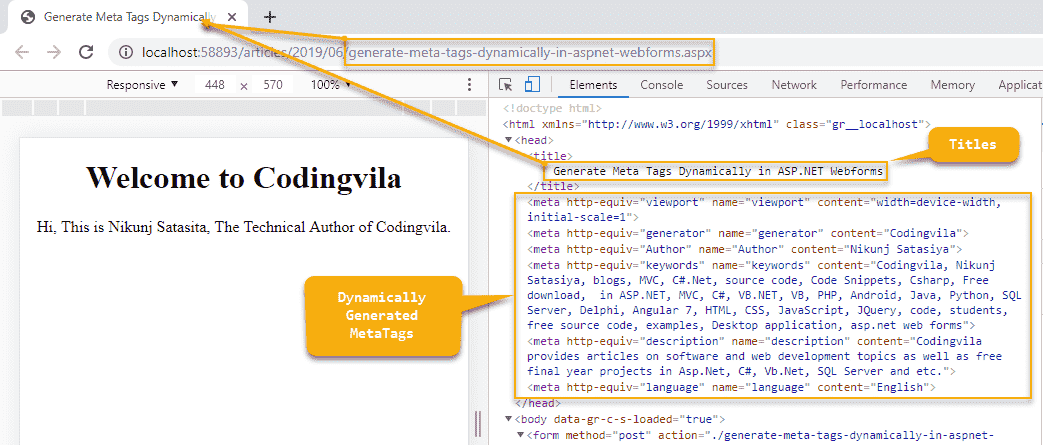Click the browser back arrow
This screenshot has width=1043, height=445.
point(22,53)
